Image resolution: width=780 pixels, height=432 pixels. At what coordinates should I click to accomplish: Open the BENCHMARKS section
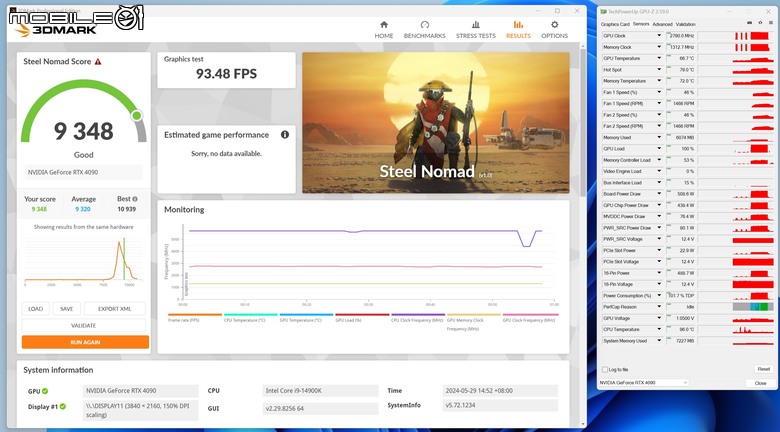click(424, 30)
